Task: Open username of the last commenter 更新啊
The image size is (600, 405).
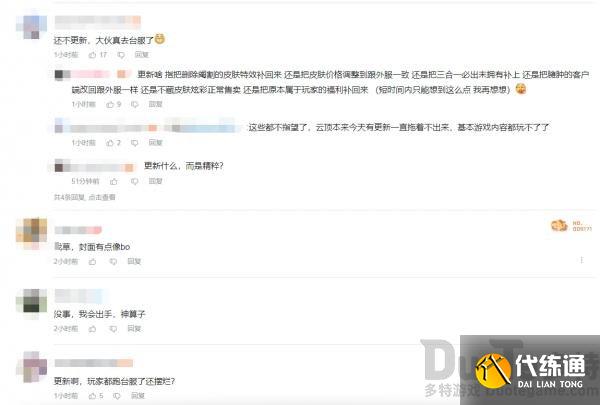Action: click(94, 363)
